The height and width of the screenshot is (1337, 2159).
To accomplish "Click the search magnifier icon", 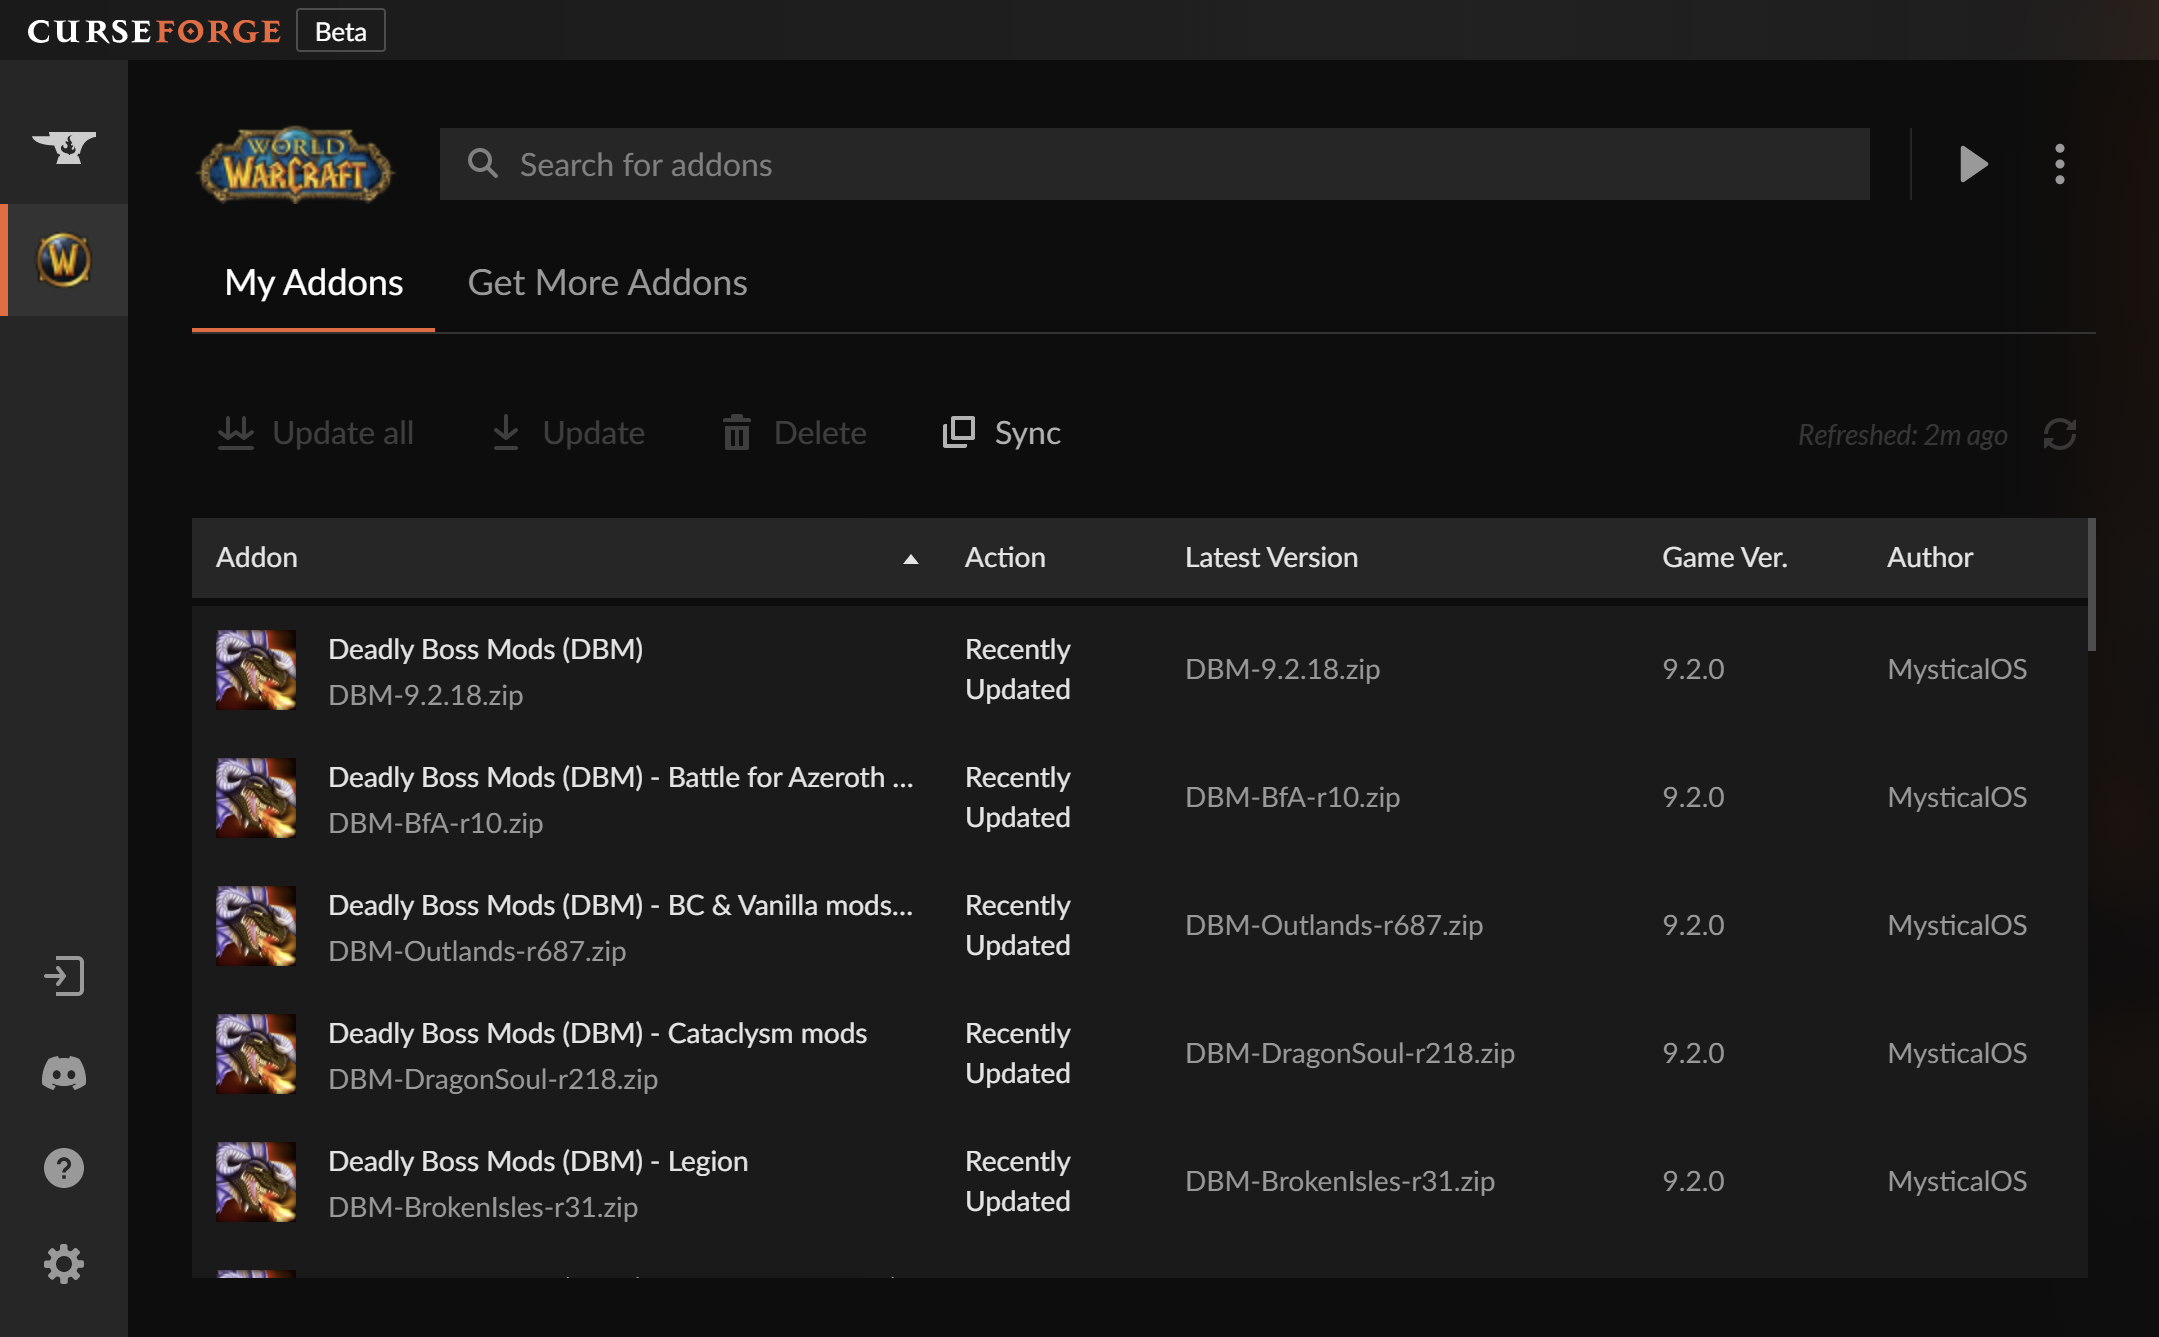I will point(483,163).
